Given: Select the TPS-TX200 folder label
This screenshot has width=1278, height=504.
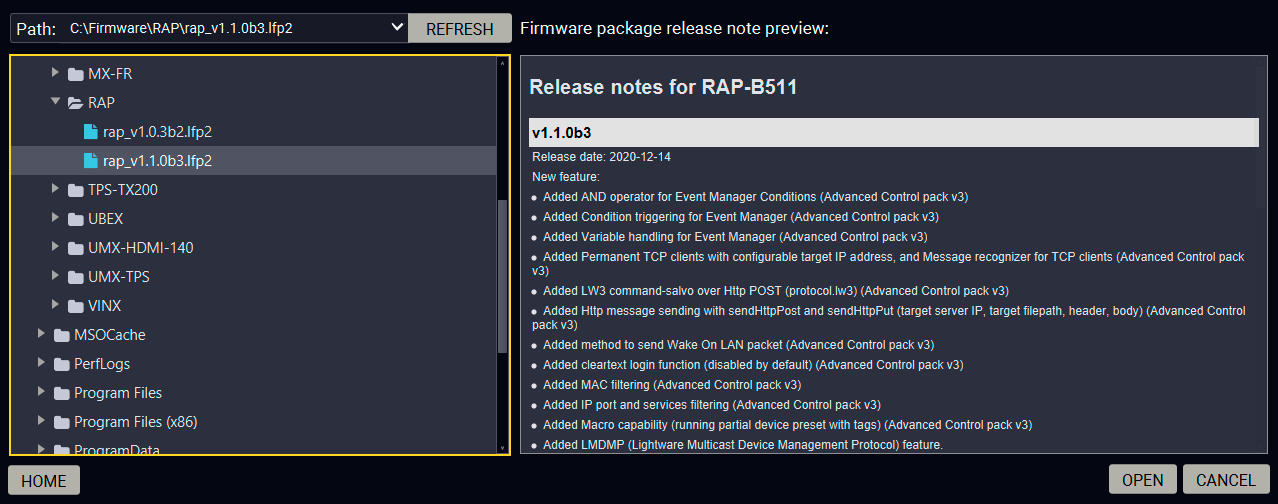Looking at the screenshot, I should 123,190.
